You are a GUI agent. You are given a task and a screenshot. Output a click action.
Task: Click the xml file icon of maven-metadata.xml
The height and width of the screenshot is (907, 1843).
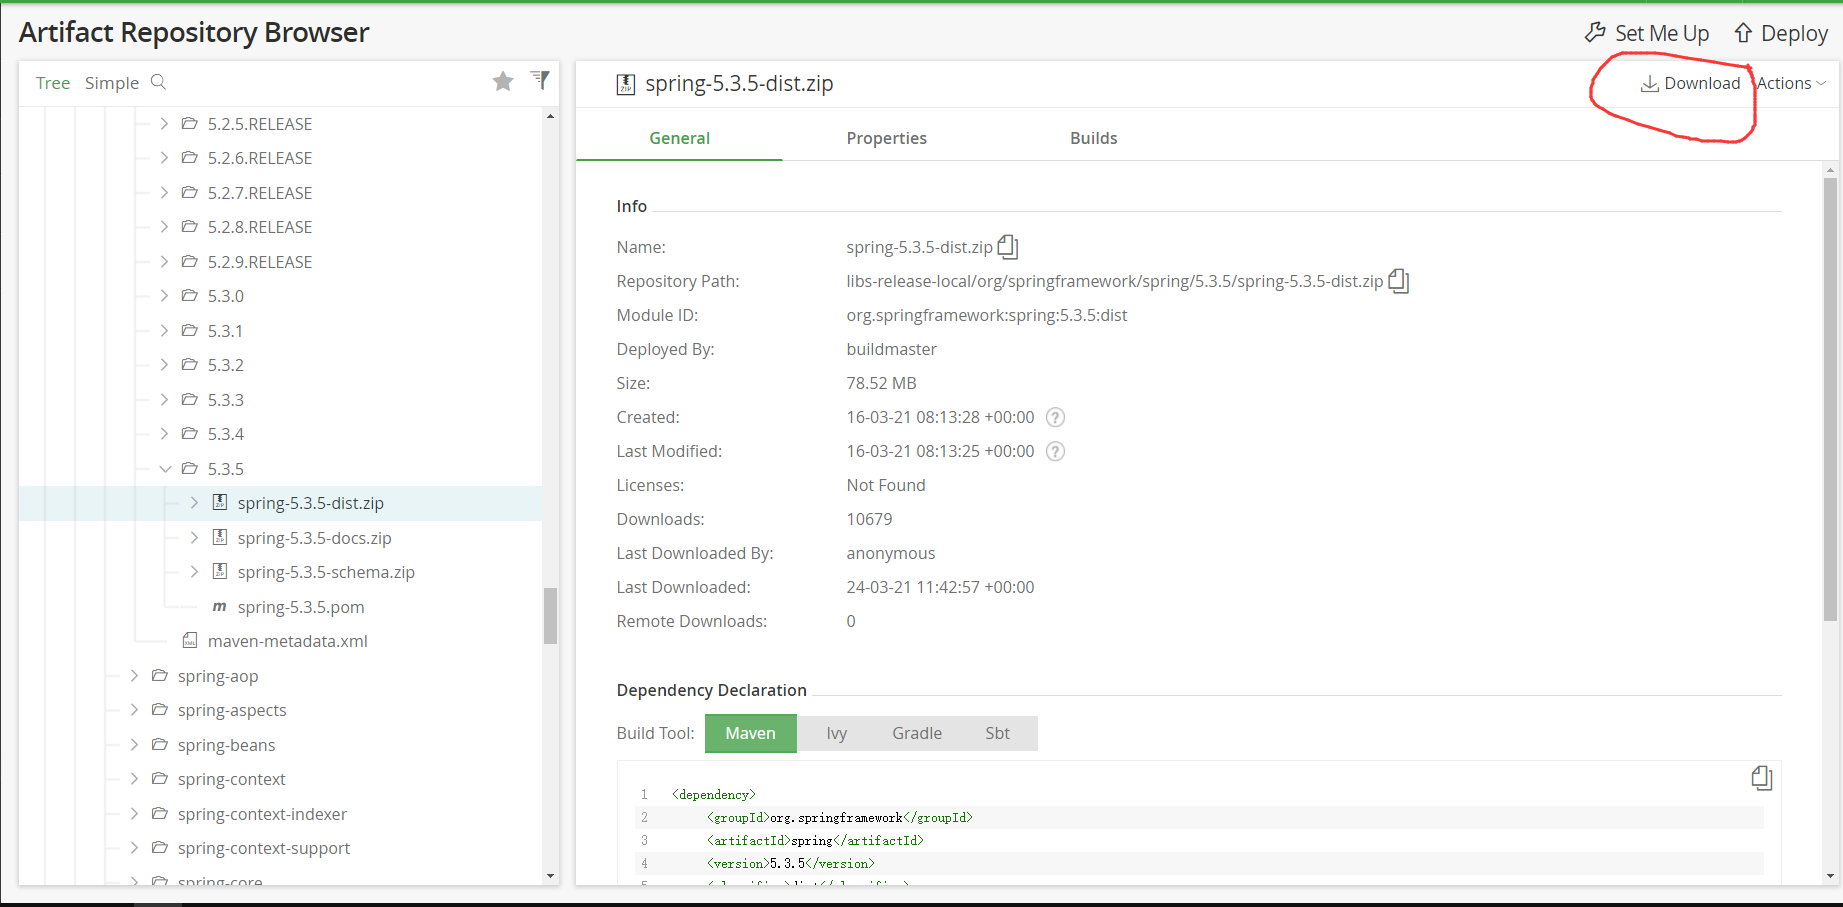pos(190,640)
